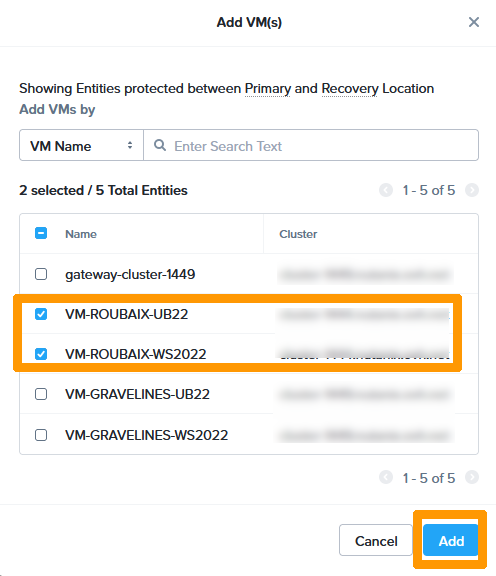Click the Cluster column header

pyautogui.click(x=298, y=234)
